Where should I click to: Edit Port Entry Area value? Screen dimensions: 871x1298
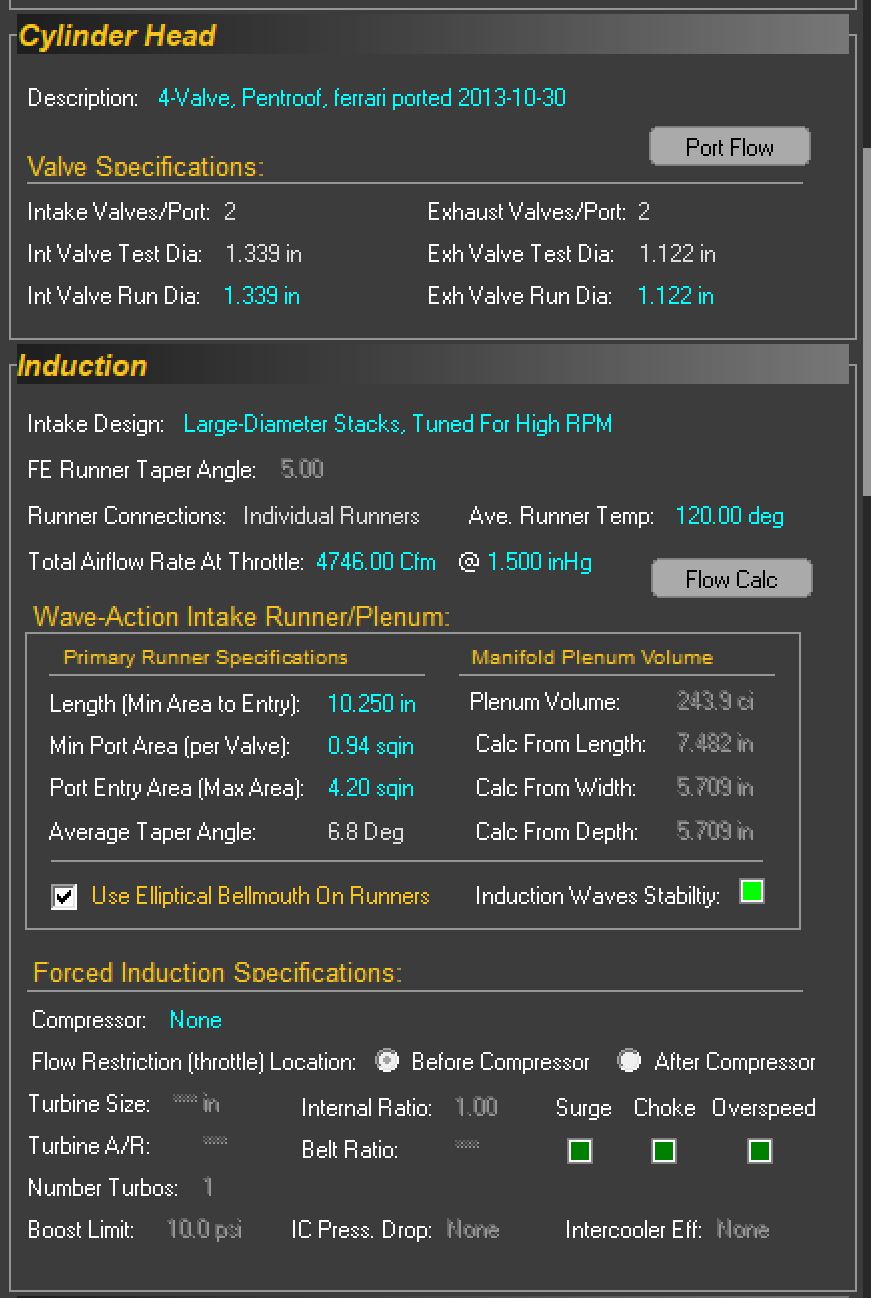[x=370, y=788]
